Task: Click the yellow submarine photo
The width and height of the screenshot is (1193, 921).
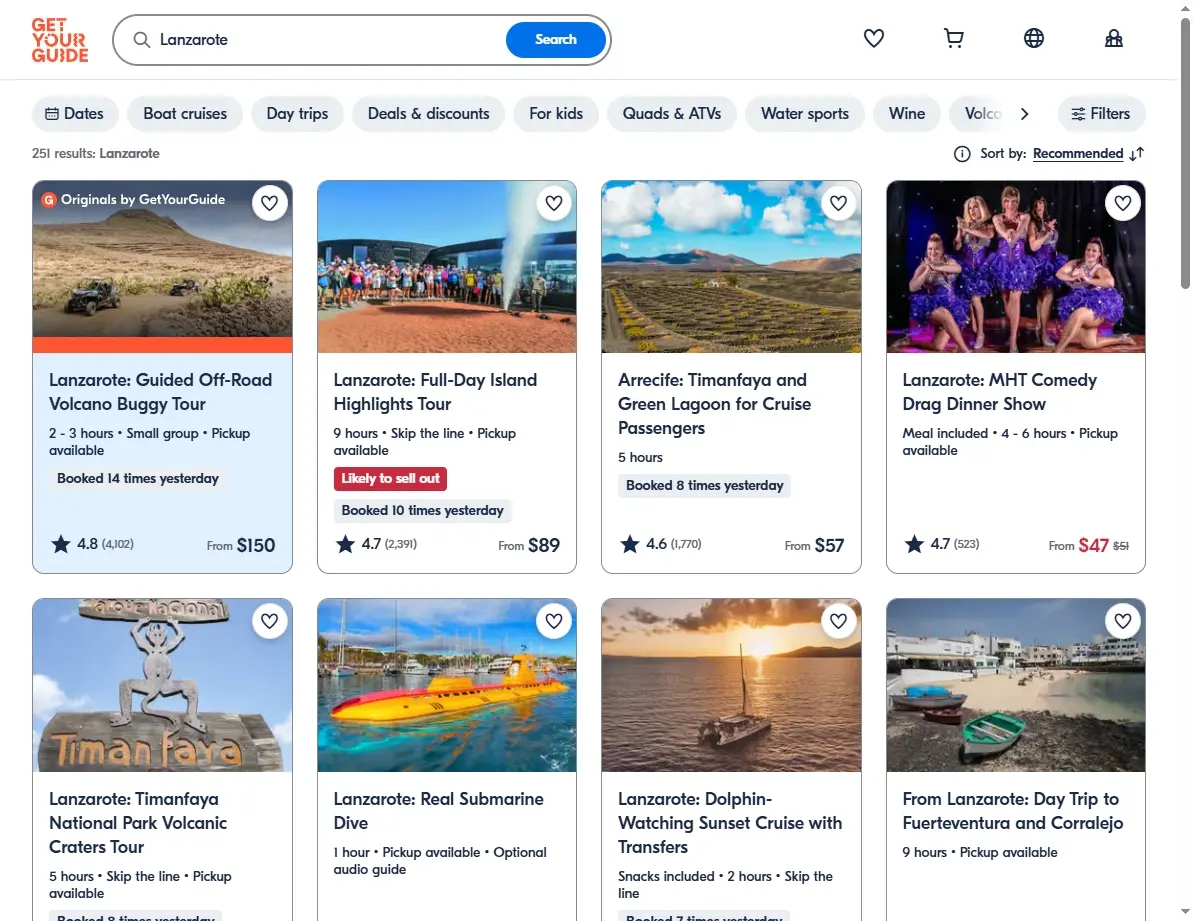Action: [x=447, y=685]
